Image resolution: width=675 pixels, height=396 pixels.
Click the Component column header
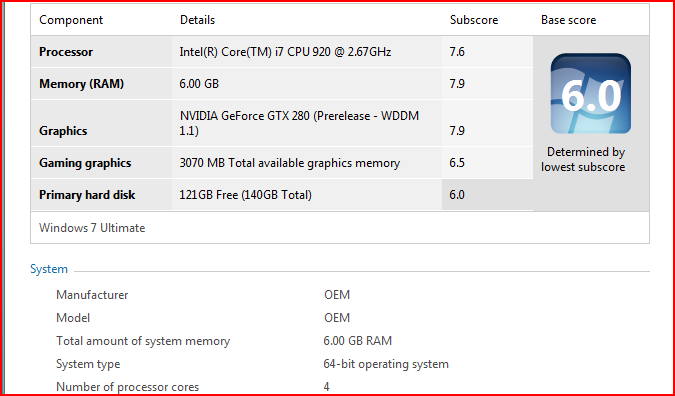[x=71, y=20]
